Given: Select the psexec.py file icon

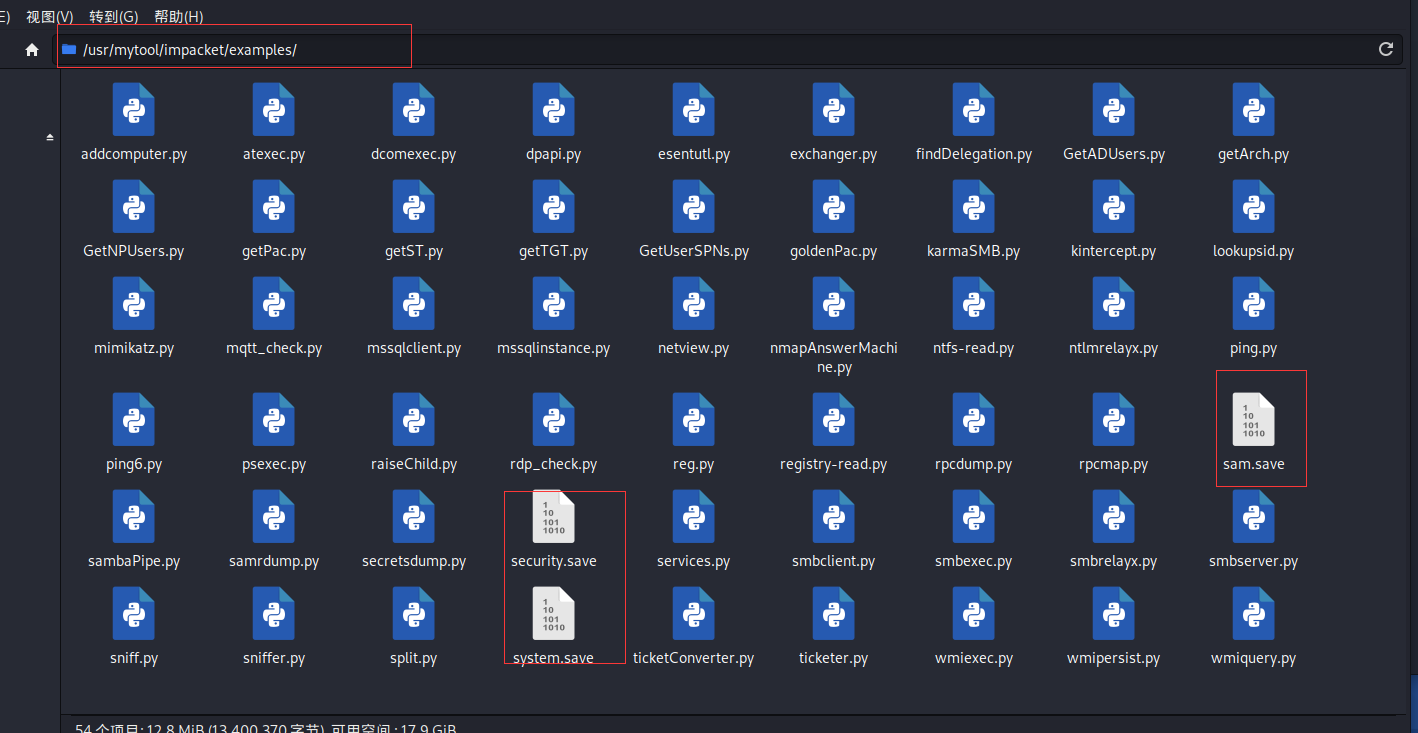Looking at the screenshot, I should pos(274,420).
